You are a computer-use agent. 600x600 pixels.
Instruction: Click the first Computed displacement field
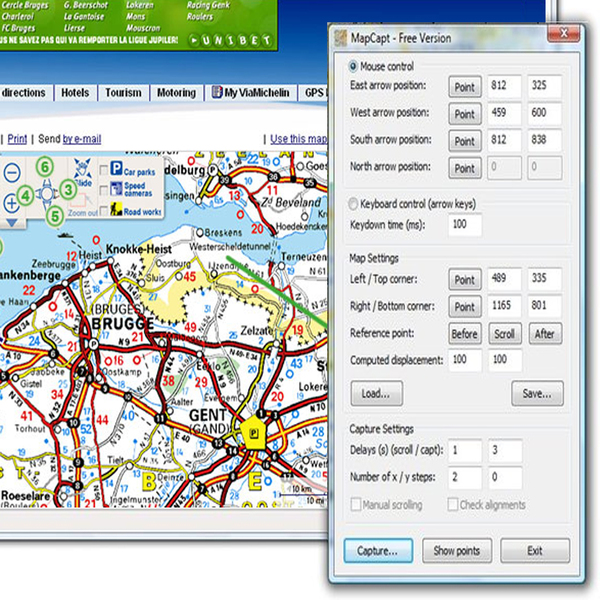click(465, 360)
